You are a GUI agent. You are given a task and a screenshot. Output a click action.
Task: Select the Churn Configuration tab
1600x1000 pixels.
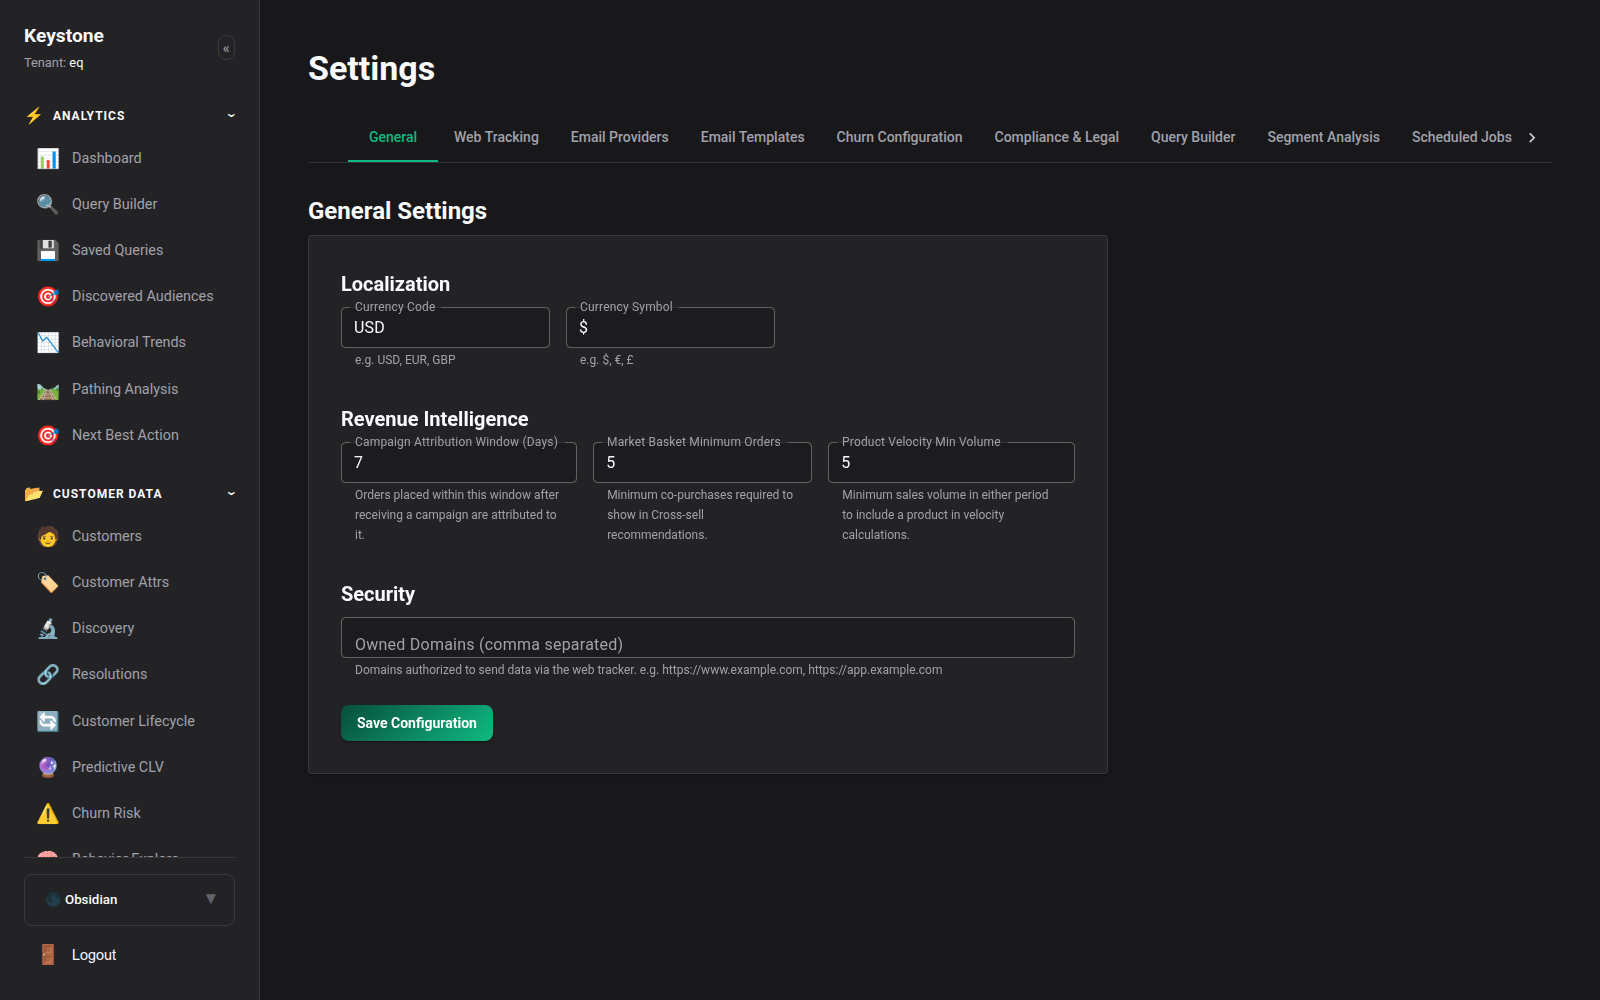(x=899, y=137)
